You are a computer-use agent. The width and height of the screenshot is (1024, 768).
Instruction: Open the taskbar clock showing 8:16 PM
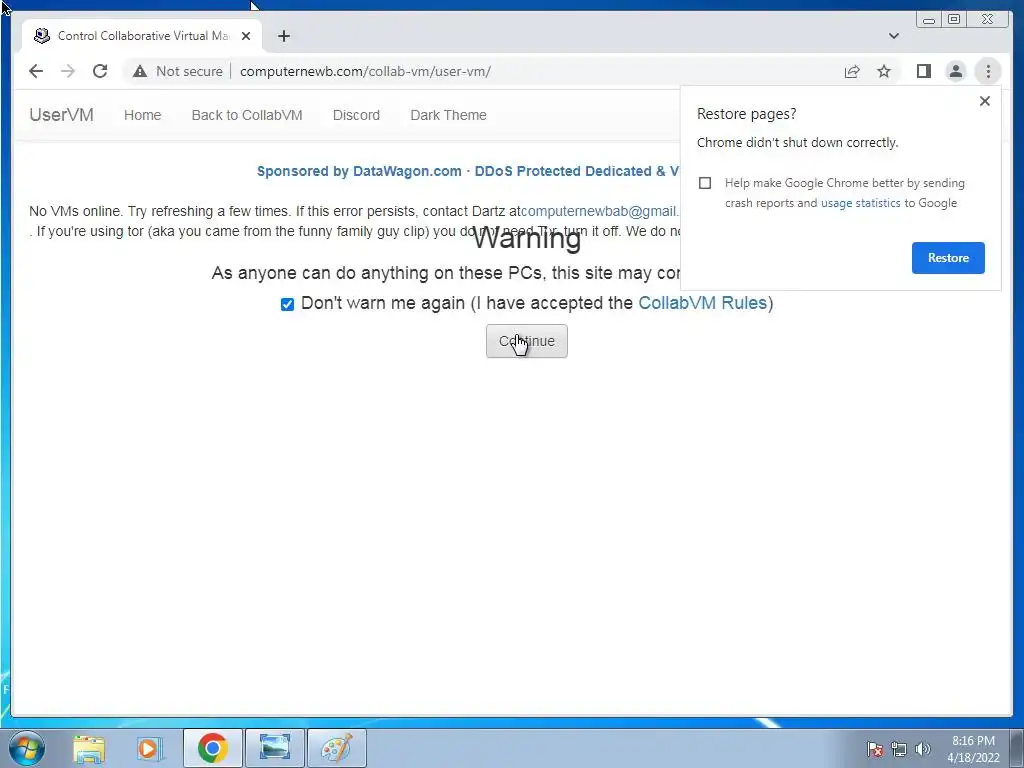[973, 748]
